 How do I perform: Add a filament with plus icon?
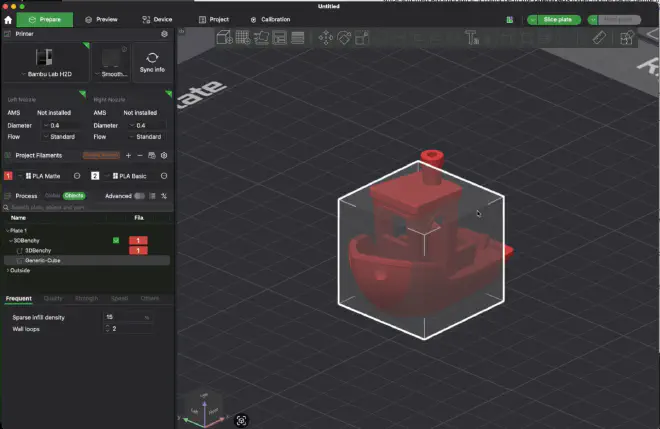pyautogui.click(x=128, y=155)
